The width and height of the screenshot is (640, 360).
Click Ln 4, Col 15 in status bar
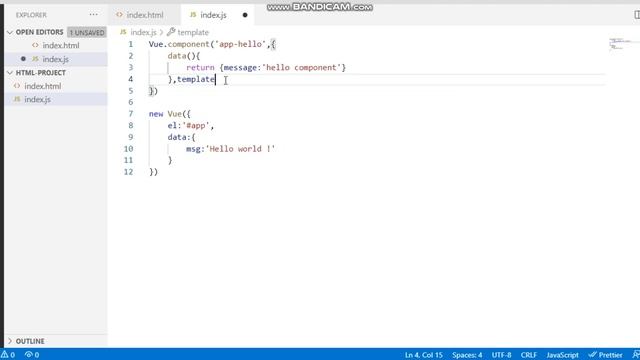tap(424, 355)
